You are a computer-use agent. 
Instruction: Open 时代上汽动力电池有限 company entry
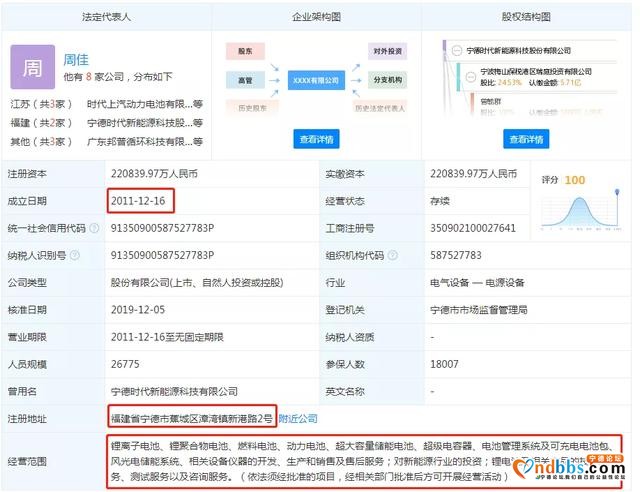click(145, 104)
